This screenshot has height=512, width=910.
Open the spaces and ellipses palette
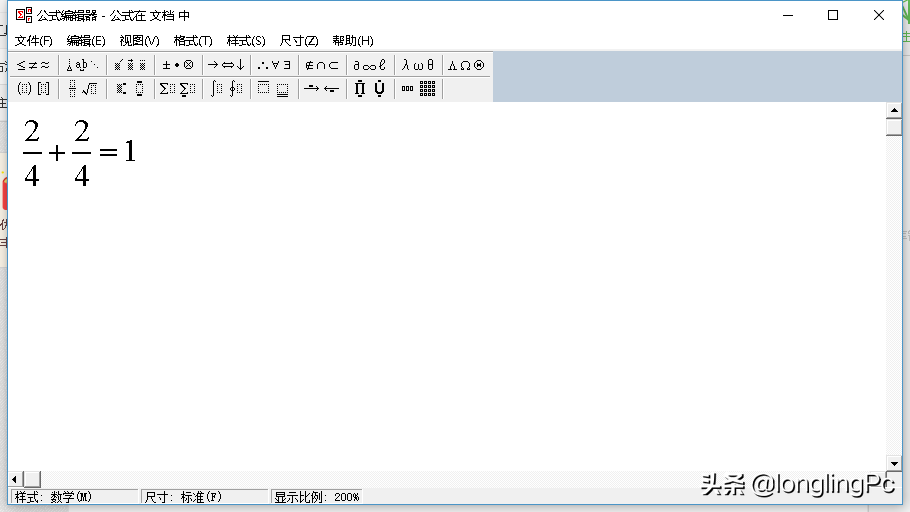[82, 65]
